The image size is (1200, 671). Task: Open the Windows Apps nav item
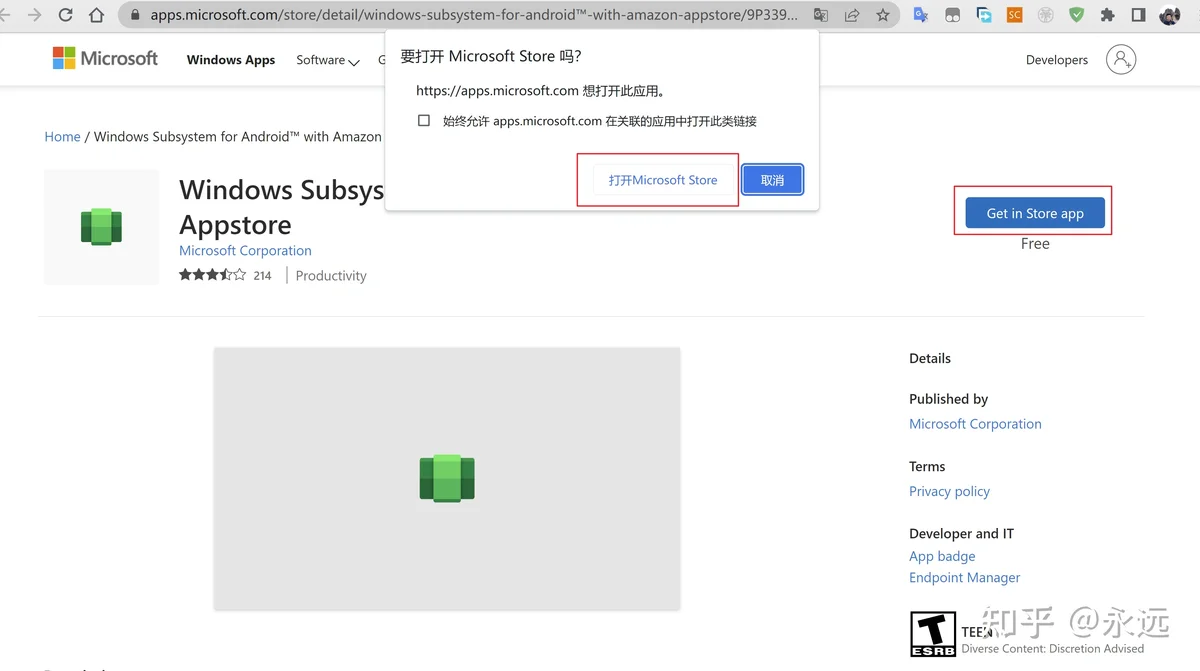pos(231,60)
